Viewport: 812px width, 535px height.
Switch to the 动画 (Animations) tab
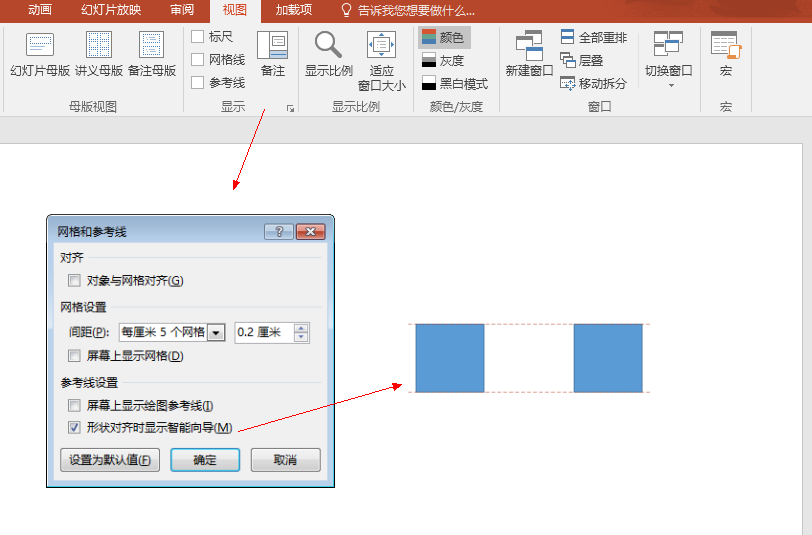coord(40,10)
